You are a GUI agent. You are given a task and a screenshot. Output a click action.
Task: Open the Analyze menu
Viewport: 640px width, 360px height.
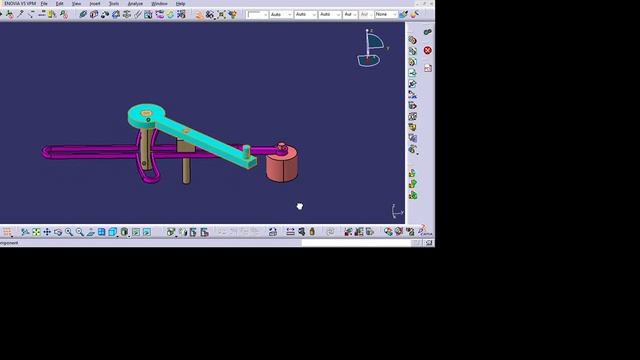(135, 4)
